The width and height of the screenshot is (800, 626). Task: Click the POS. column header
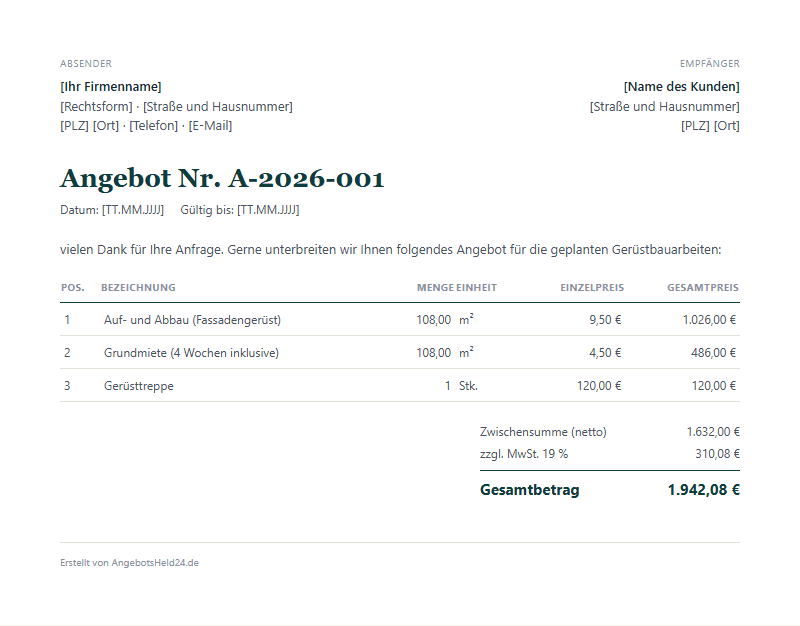point(72,288)
